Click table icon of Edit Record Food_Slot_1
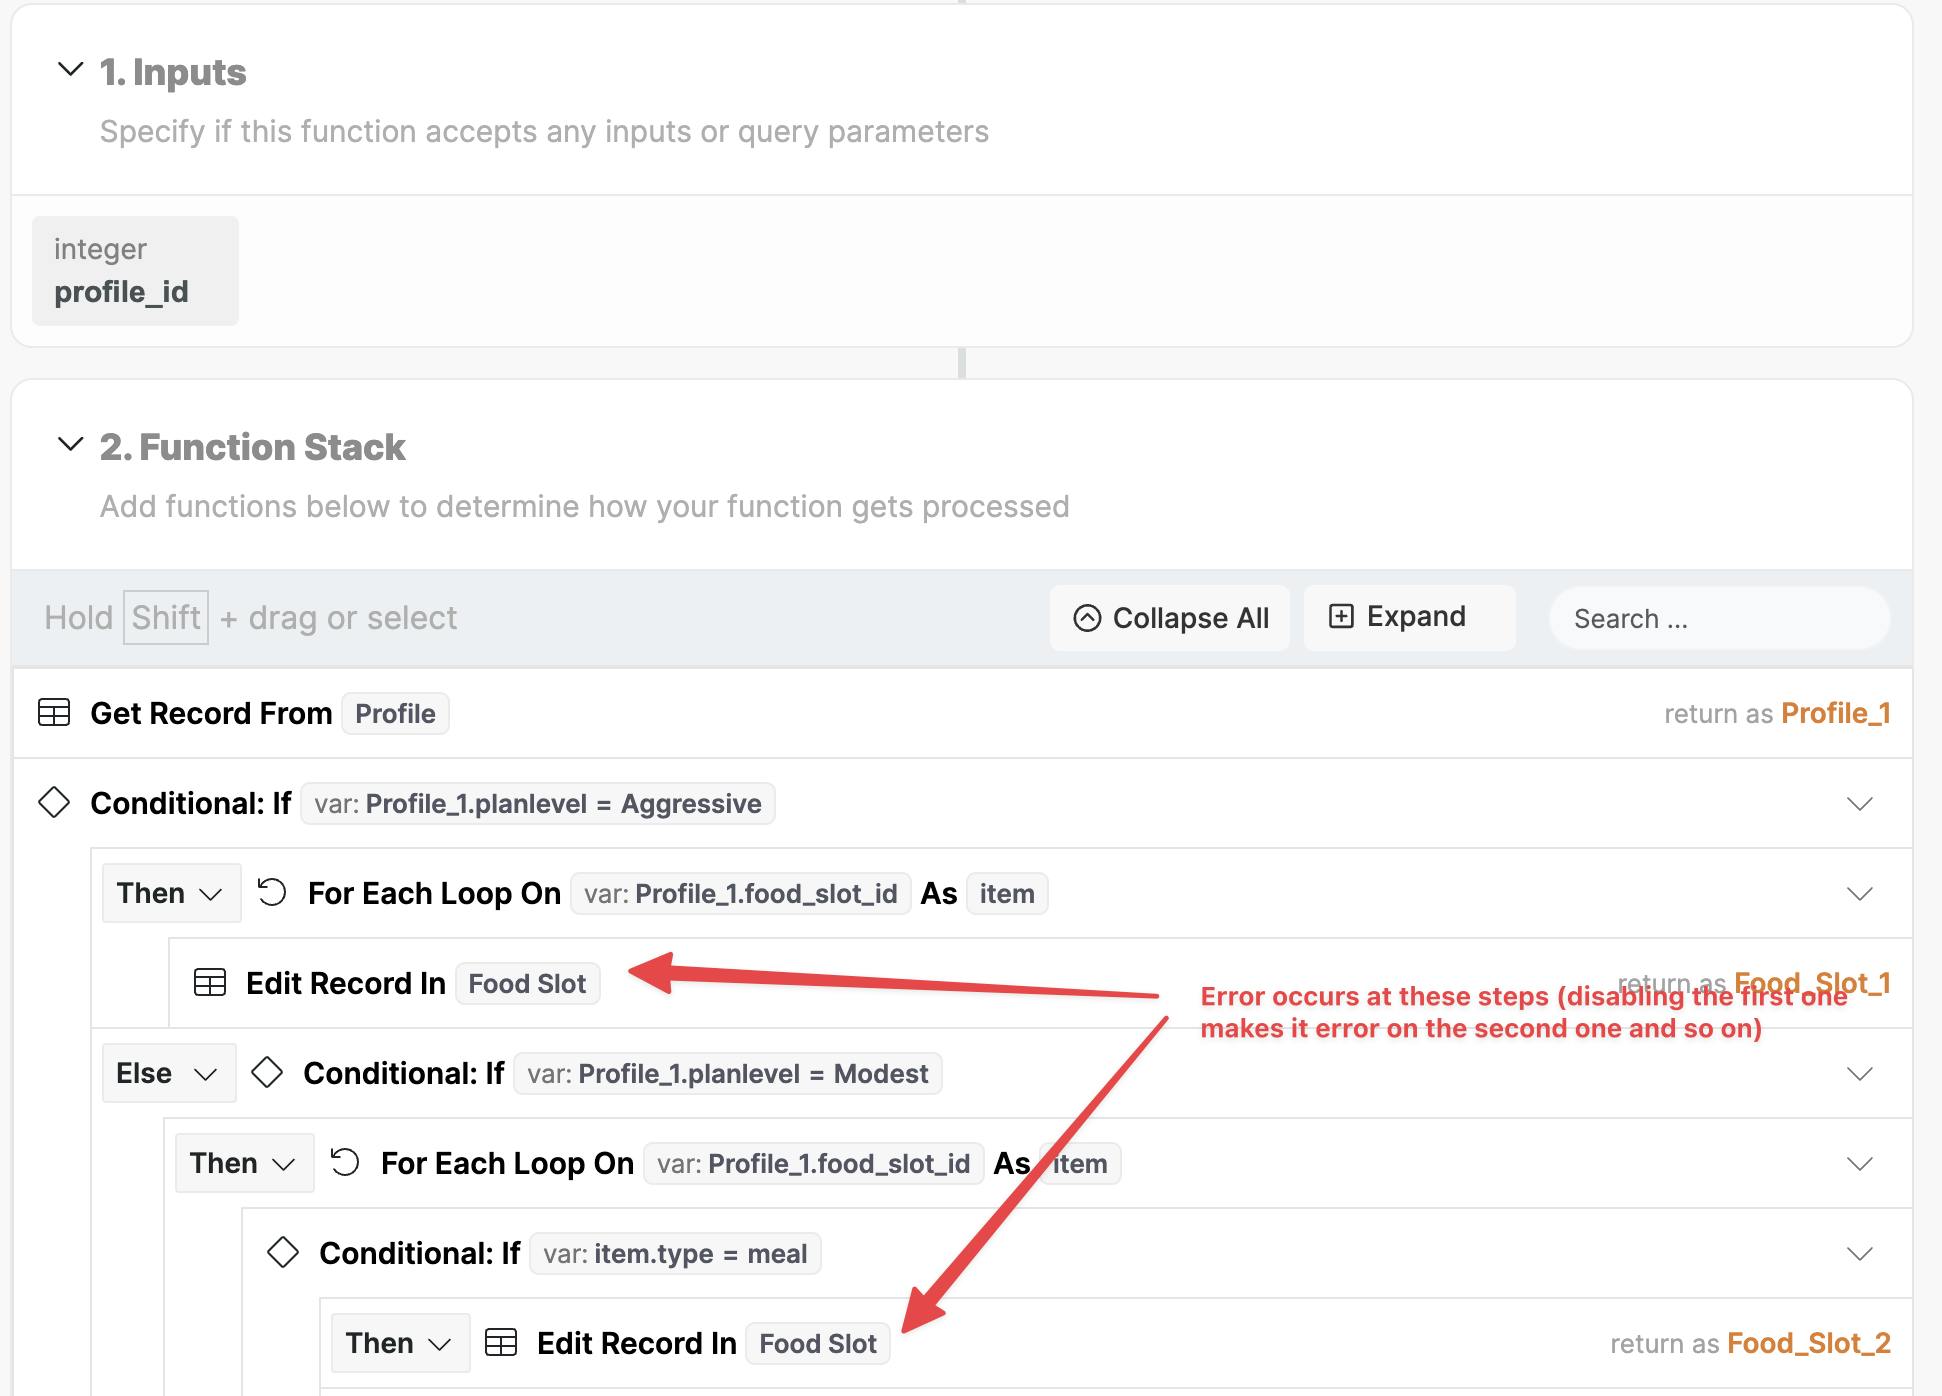 pyautogui.click(x=210, y=983)
